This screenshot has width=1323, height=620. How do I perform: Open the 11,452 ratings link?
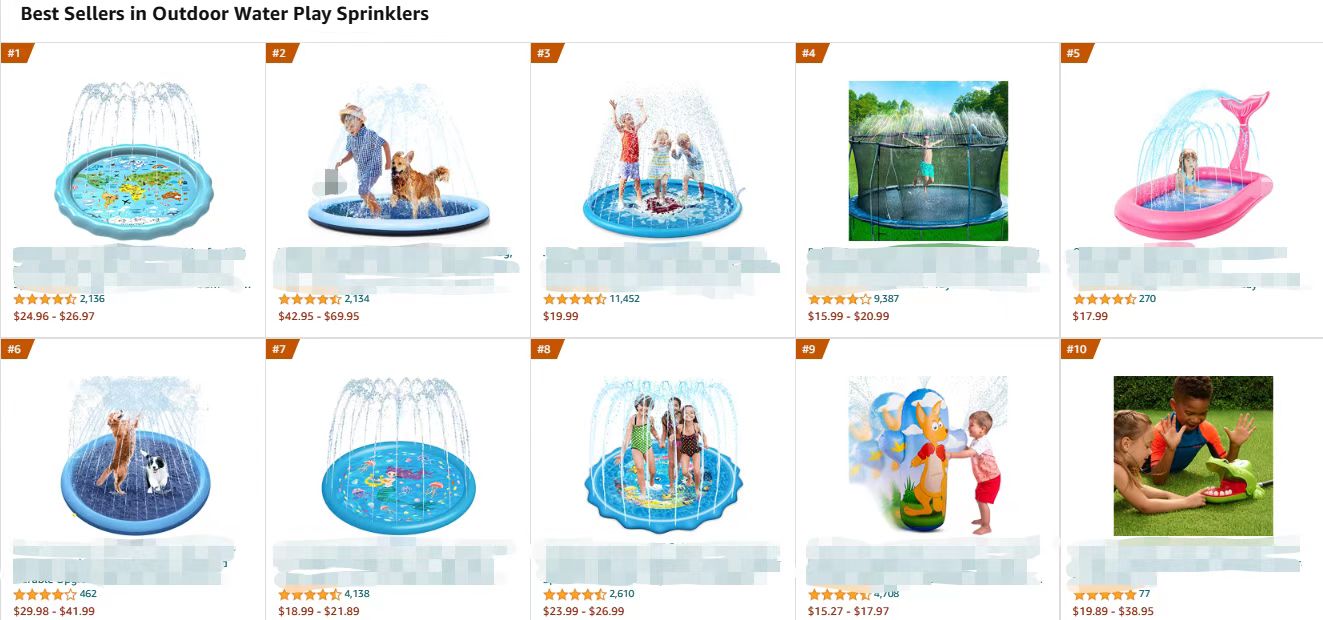[624, 299]
